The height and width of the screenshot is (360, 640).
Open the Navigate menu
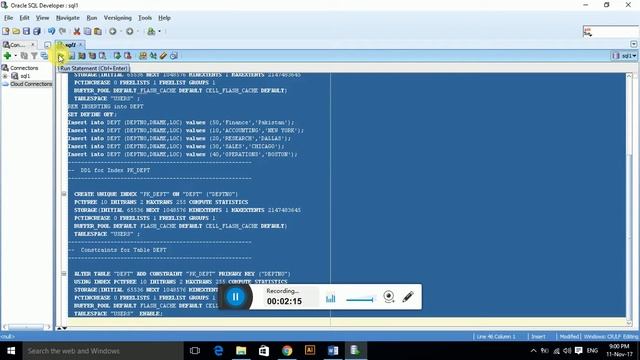click(x=68, y=18)
